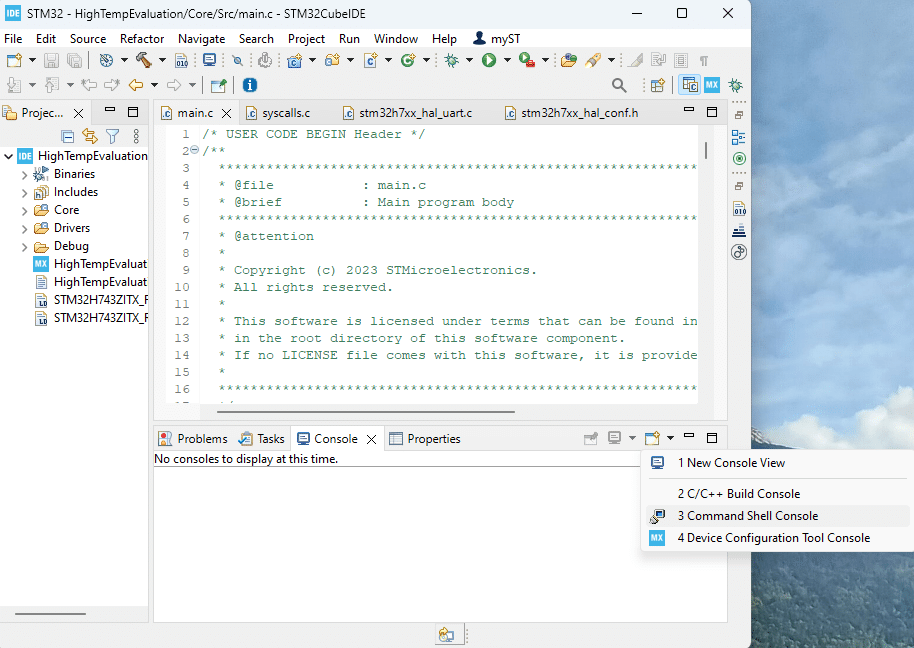Click the Project Explorer horizontal scrollbar
This screenshot has height=648, width=914.
pyautogui.click(x=50, y=614)
